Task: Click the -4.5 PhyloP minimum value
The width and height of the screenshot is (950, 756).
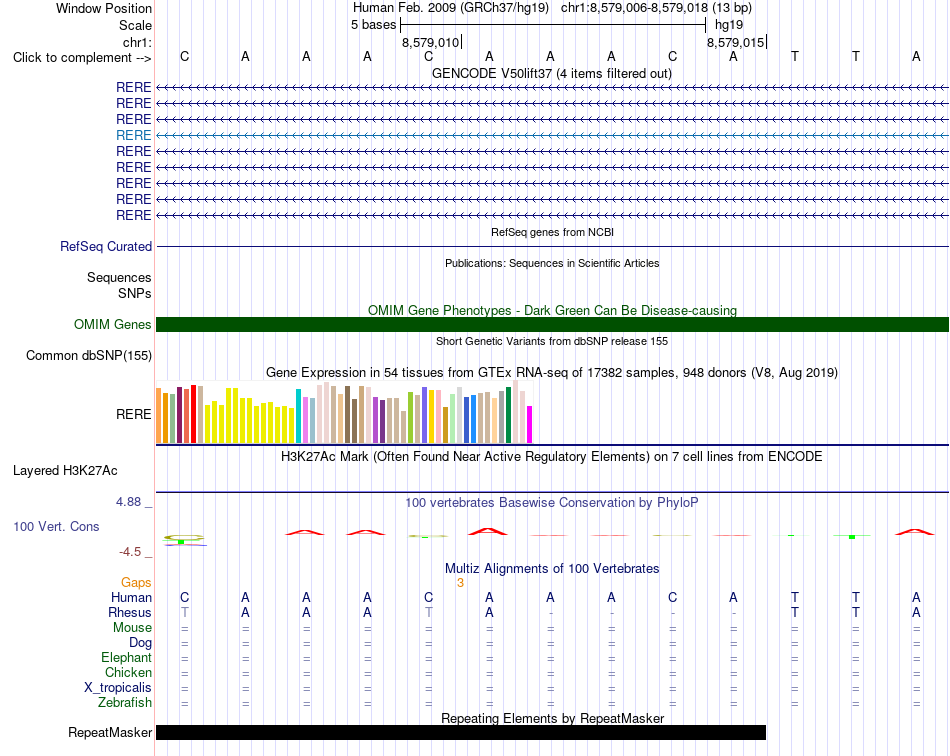Action: pos(130,552)
